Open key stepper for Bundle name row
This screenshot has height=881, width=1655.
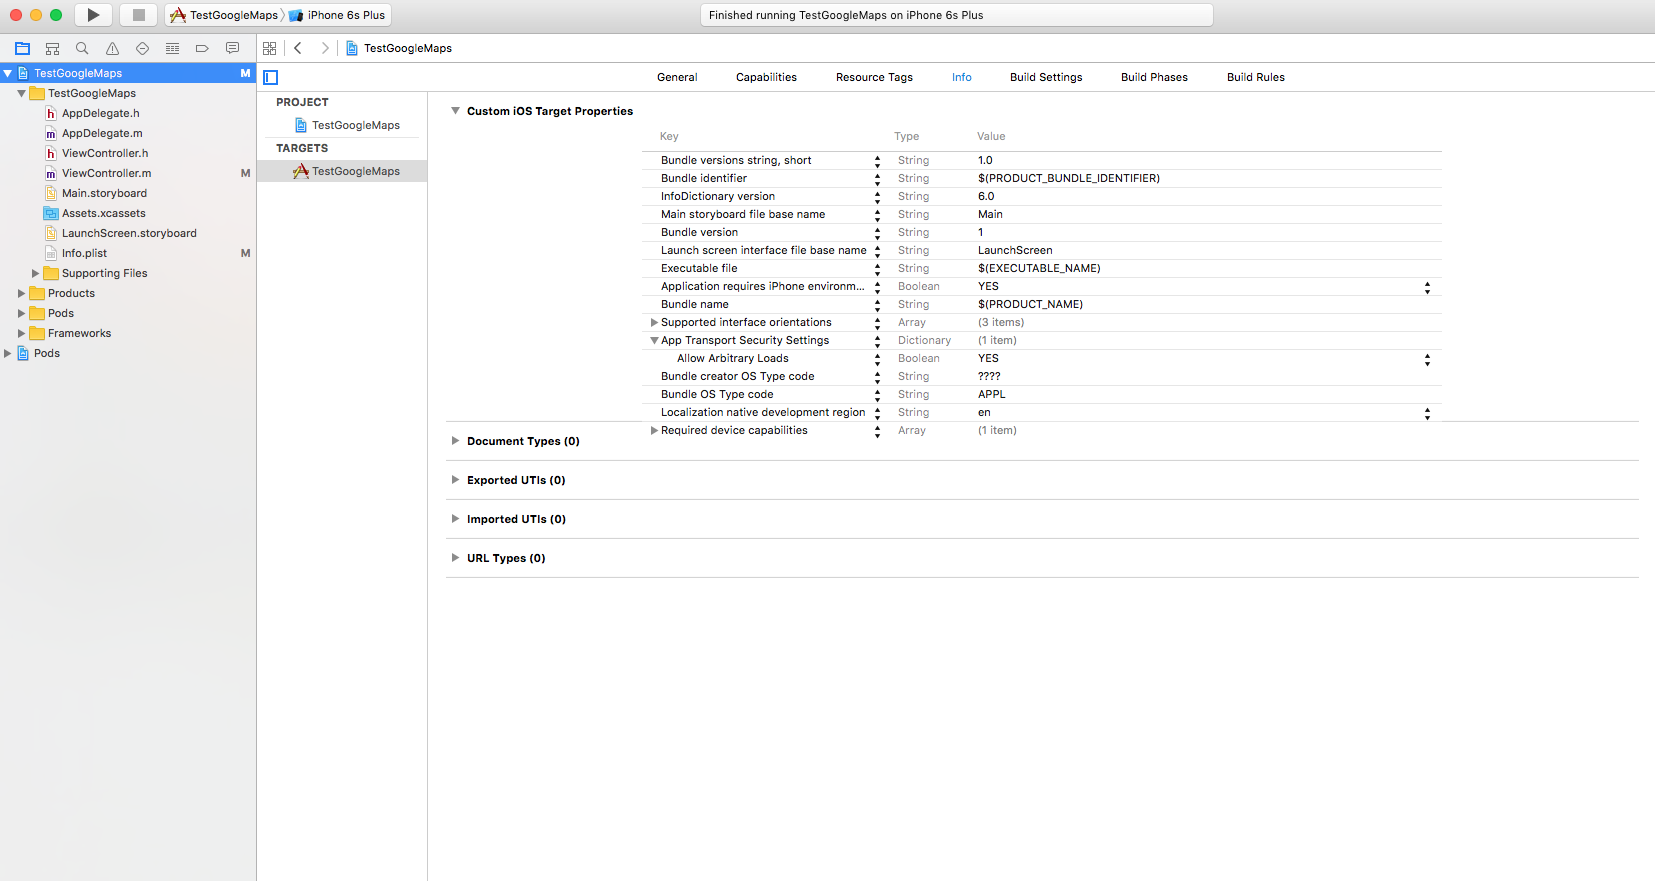coord(877,304)
